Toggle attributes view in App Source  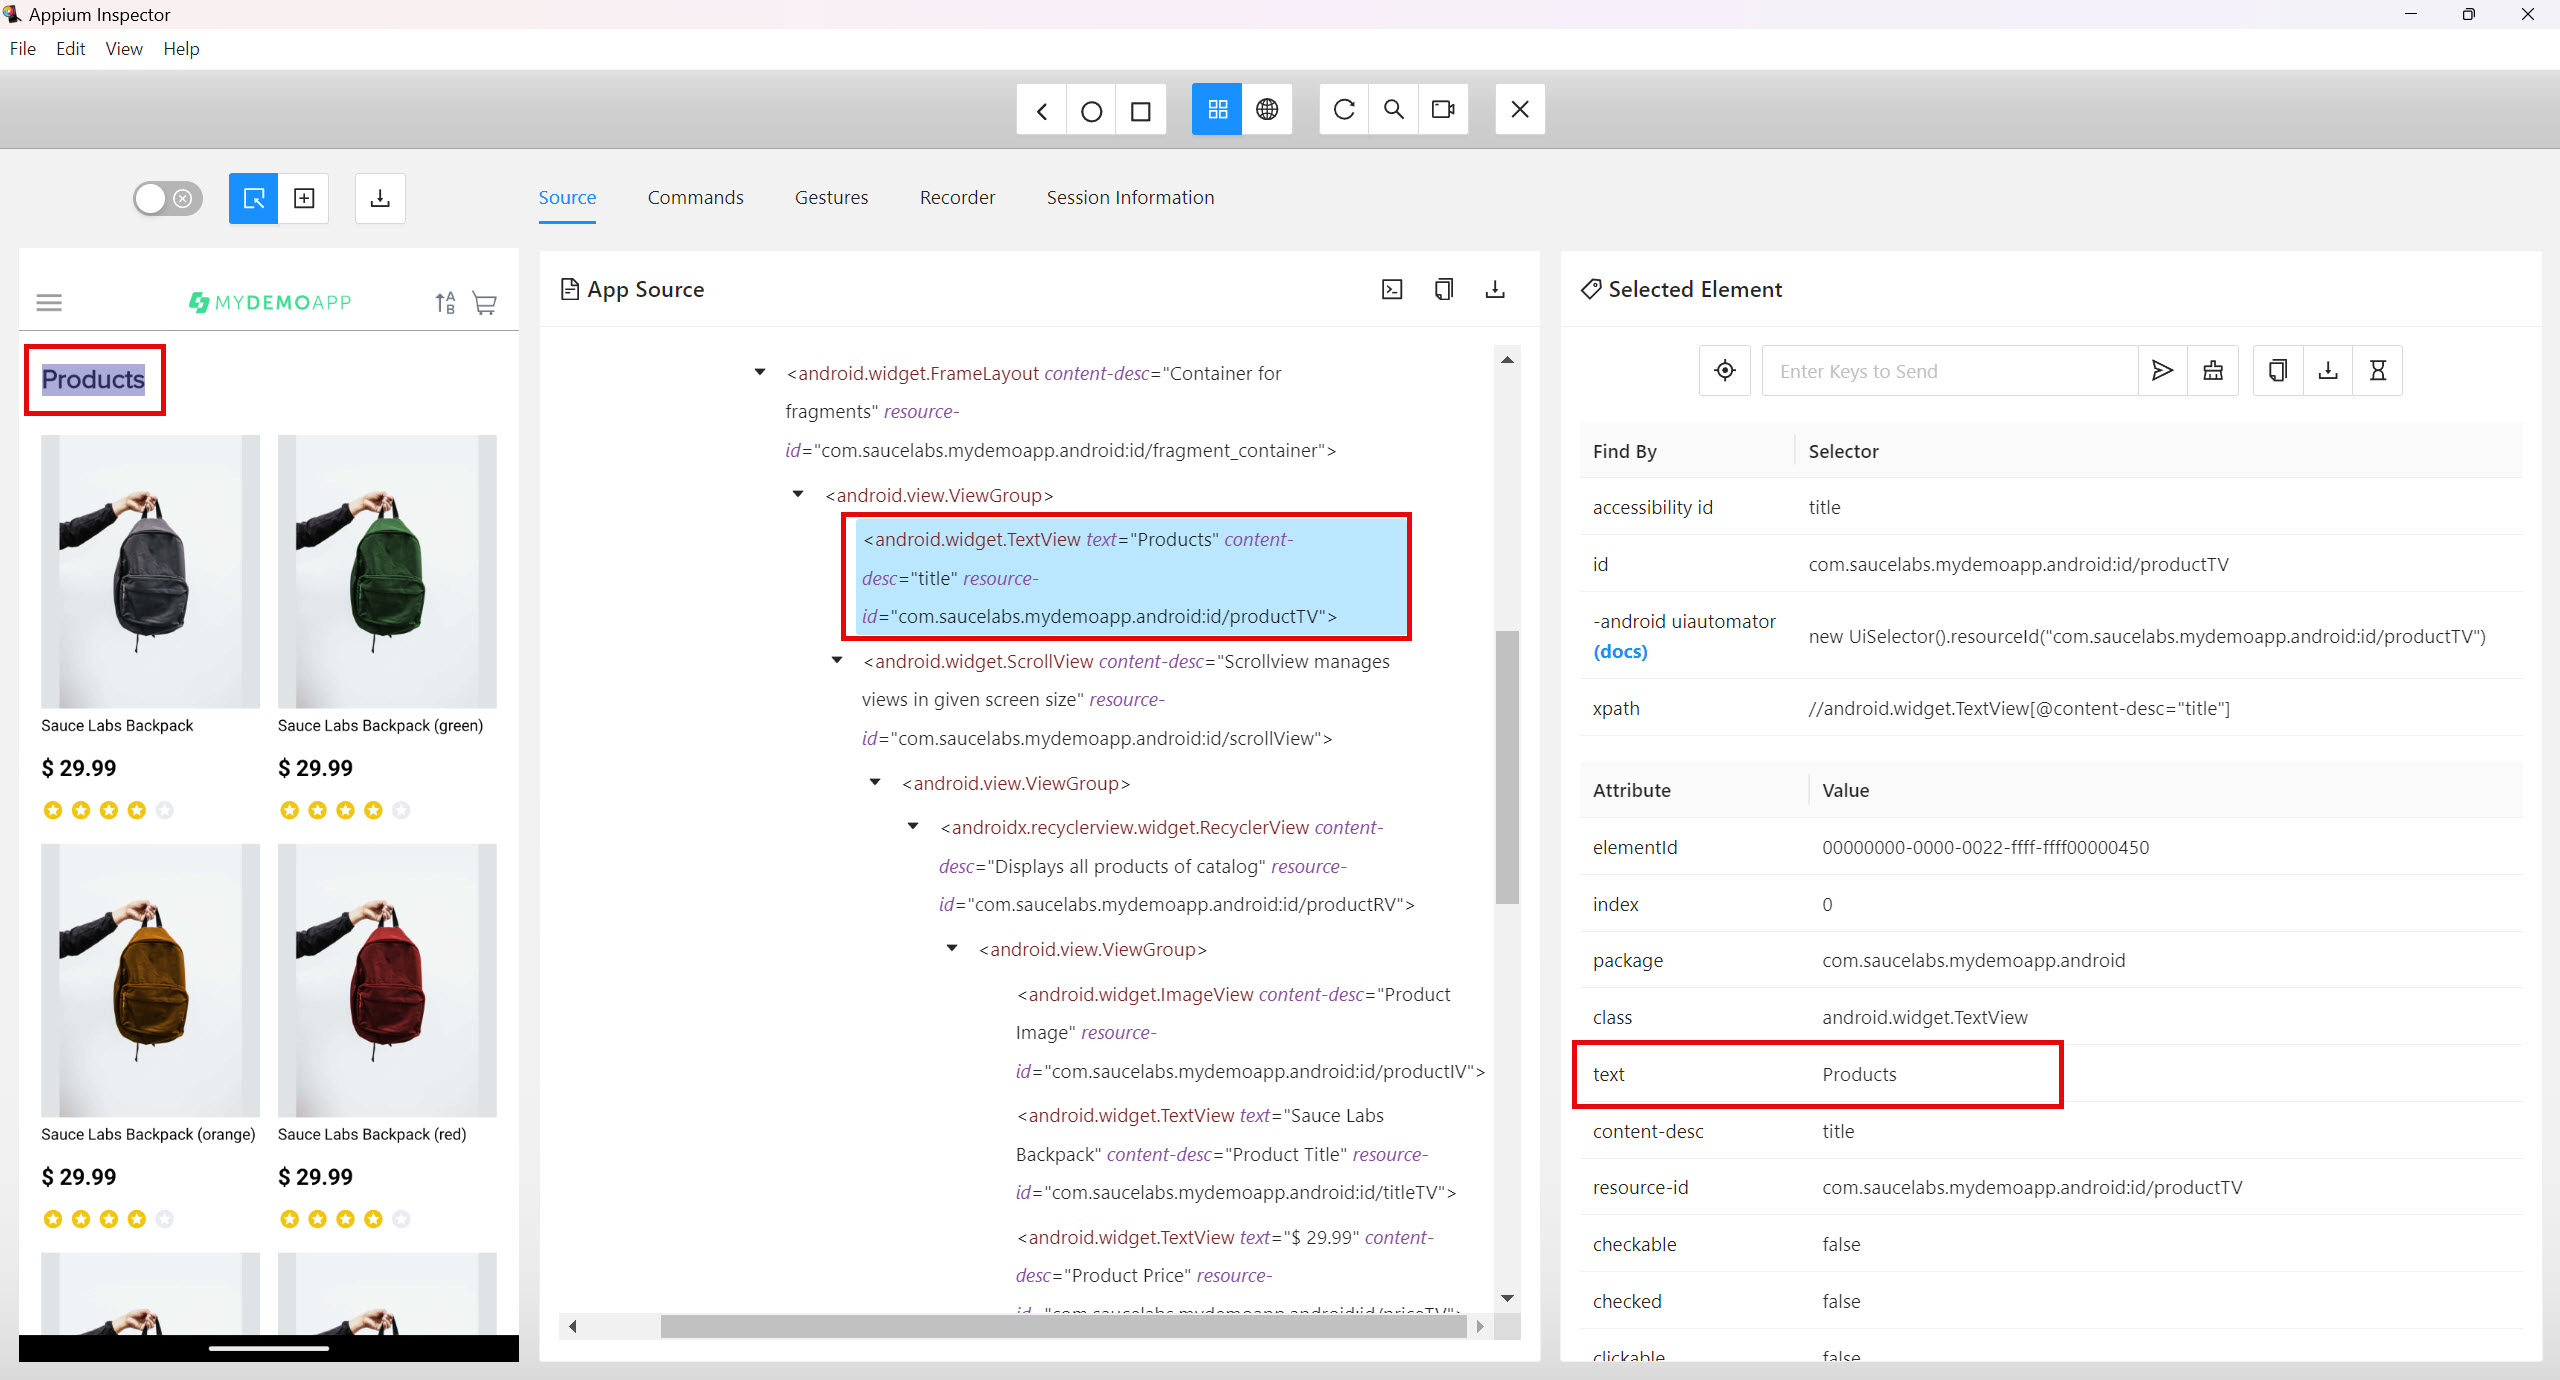pos(1392,289)
